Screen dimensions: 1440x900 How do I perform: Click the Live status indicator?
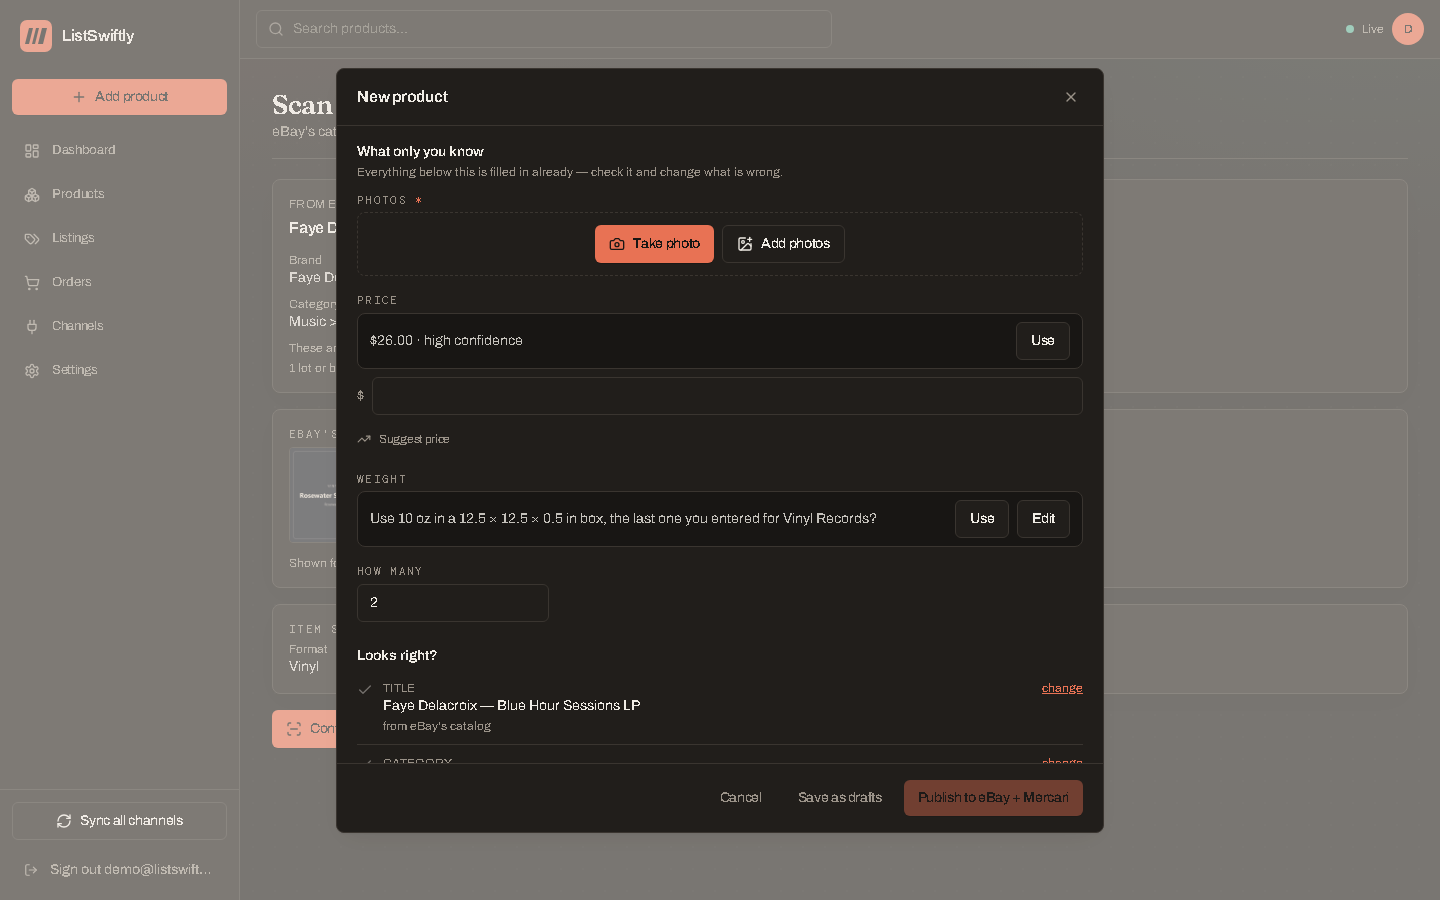tap(1364, 29)
